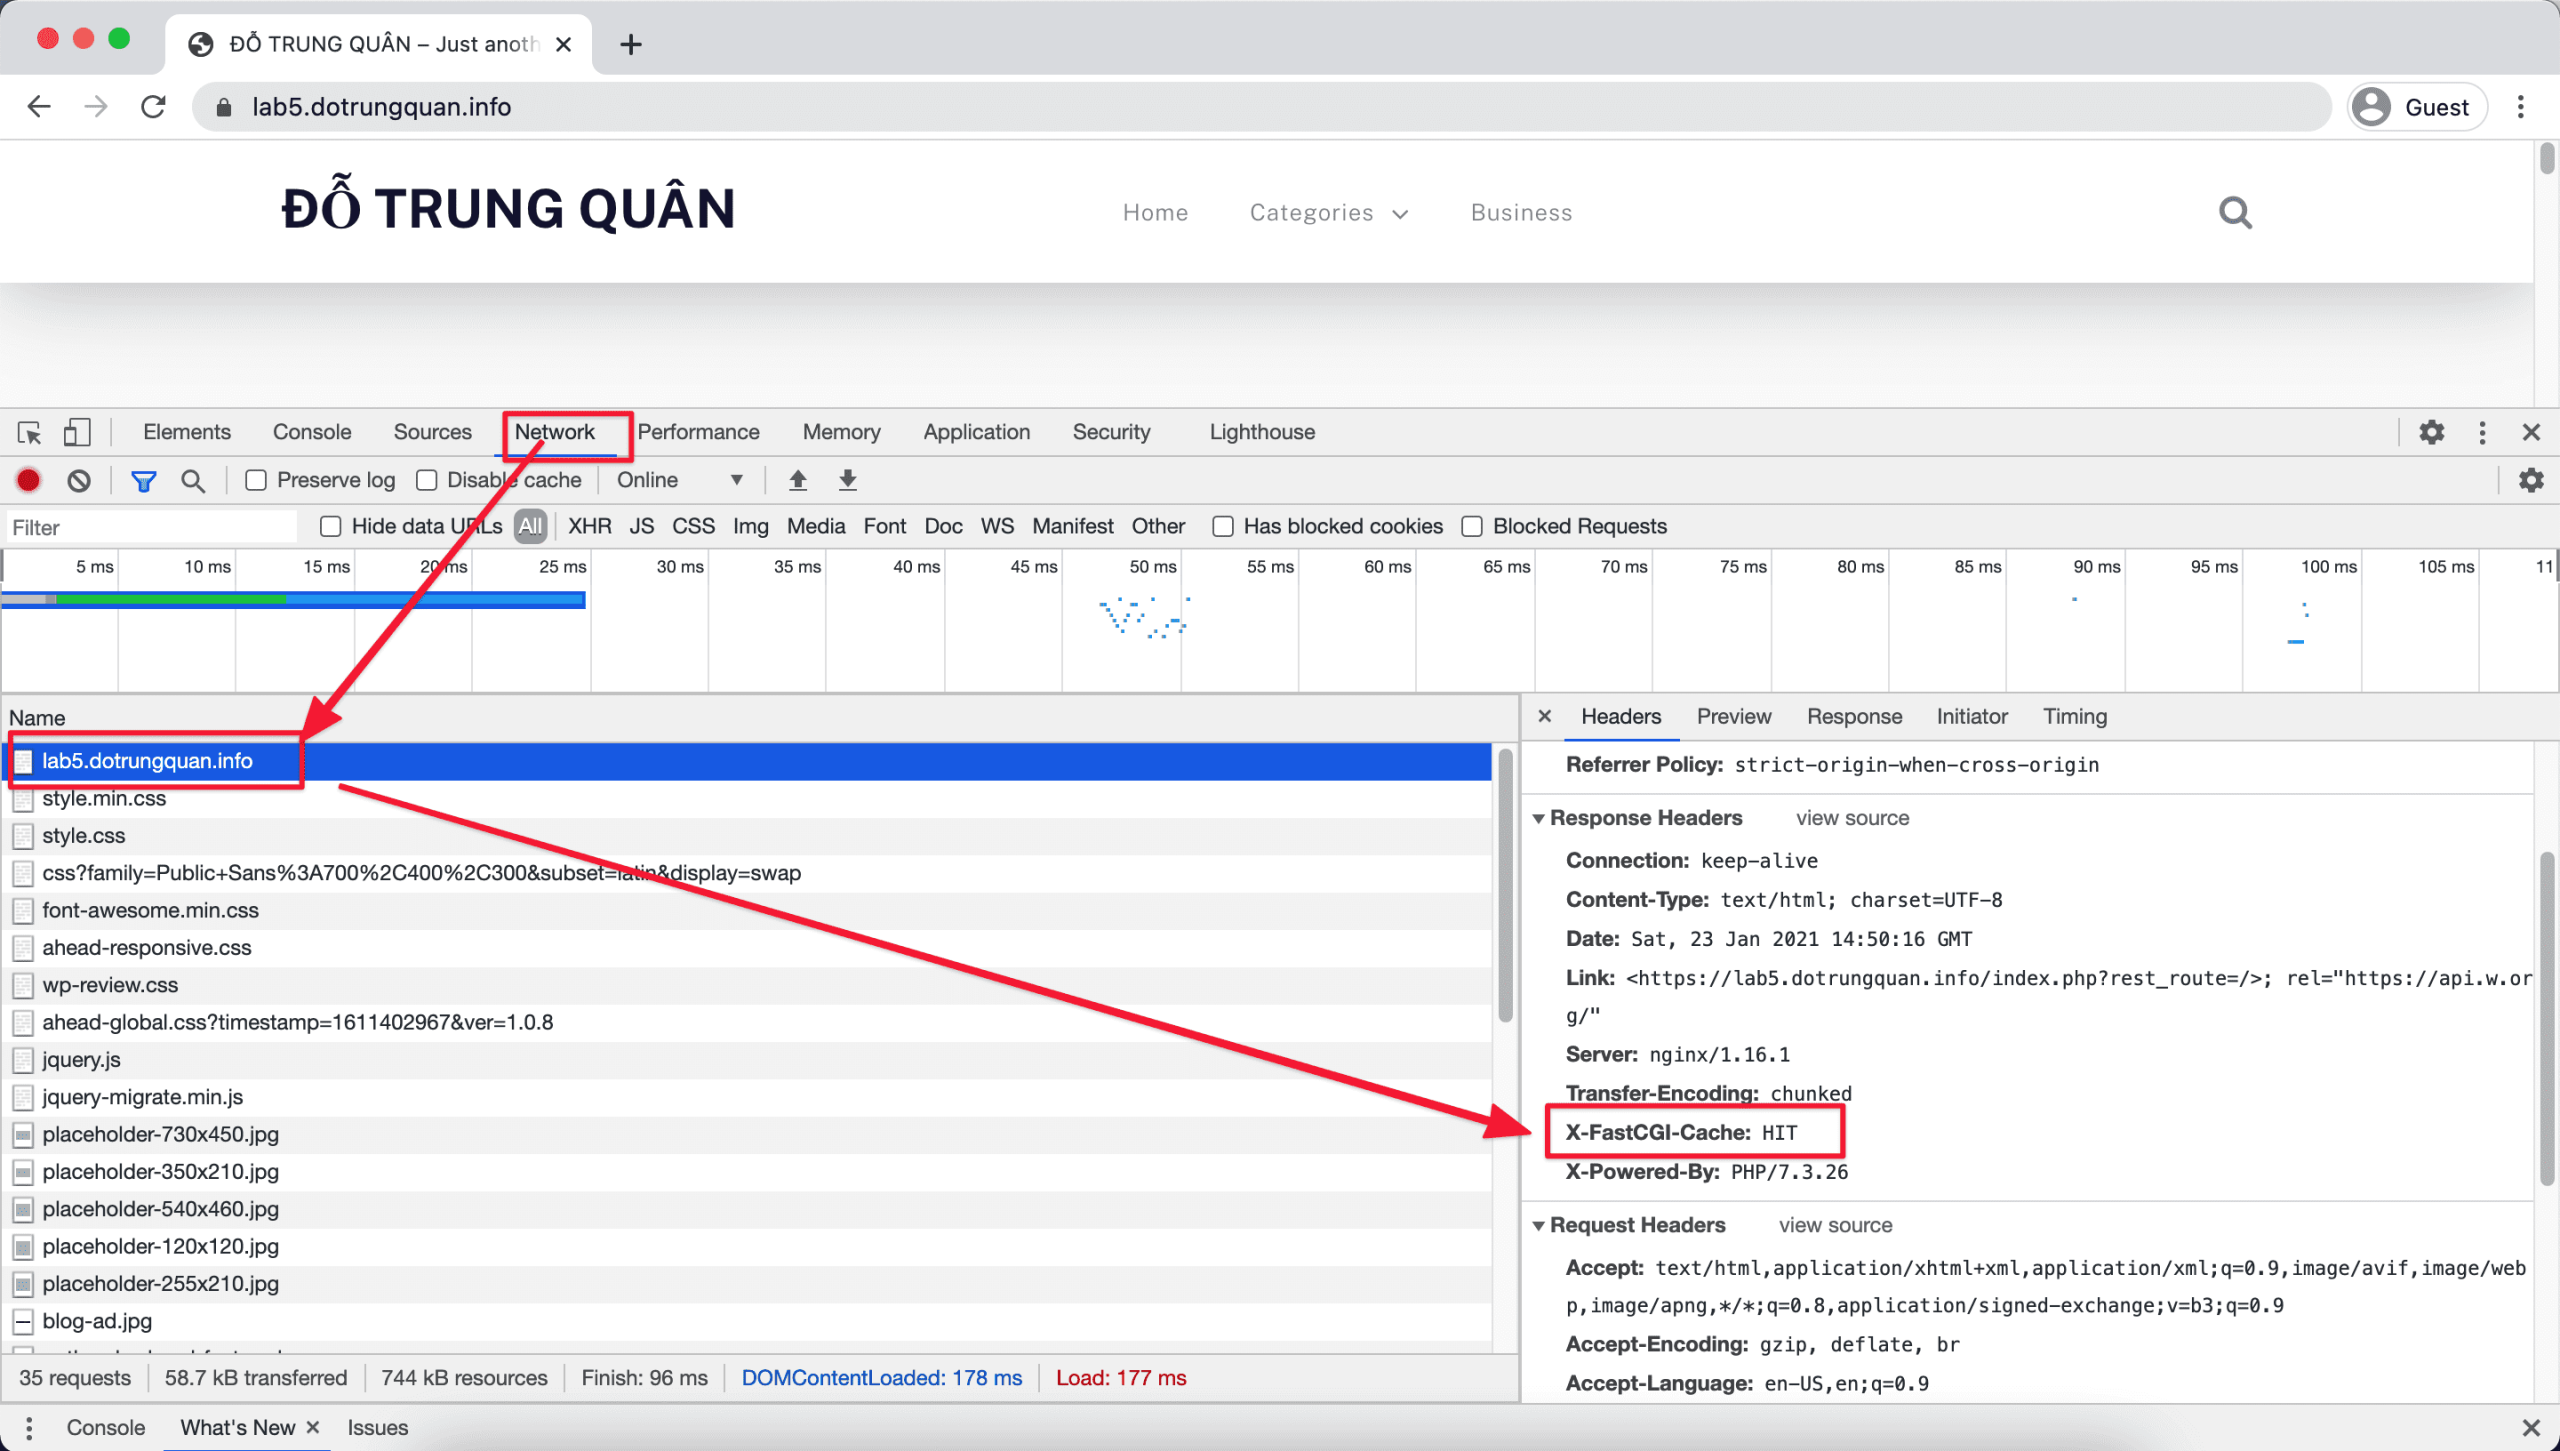Toggle the device toolbar icon
This screenshot has width=2560, height=1451.
pyautogui.click(x=77, y=432)
